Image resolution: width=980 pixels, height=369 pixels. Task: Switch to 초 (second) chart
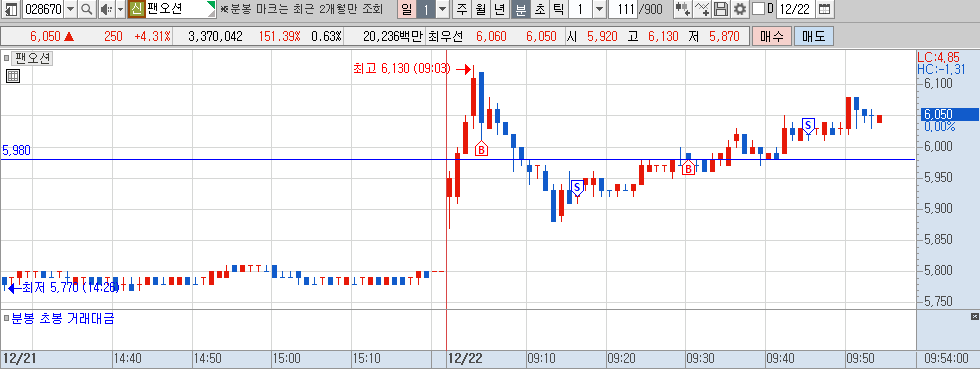(539, 9)
